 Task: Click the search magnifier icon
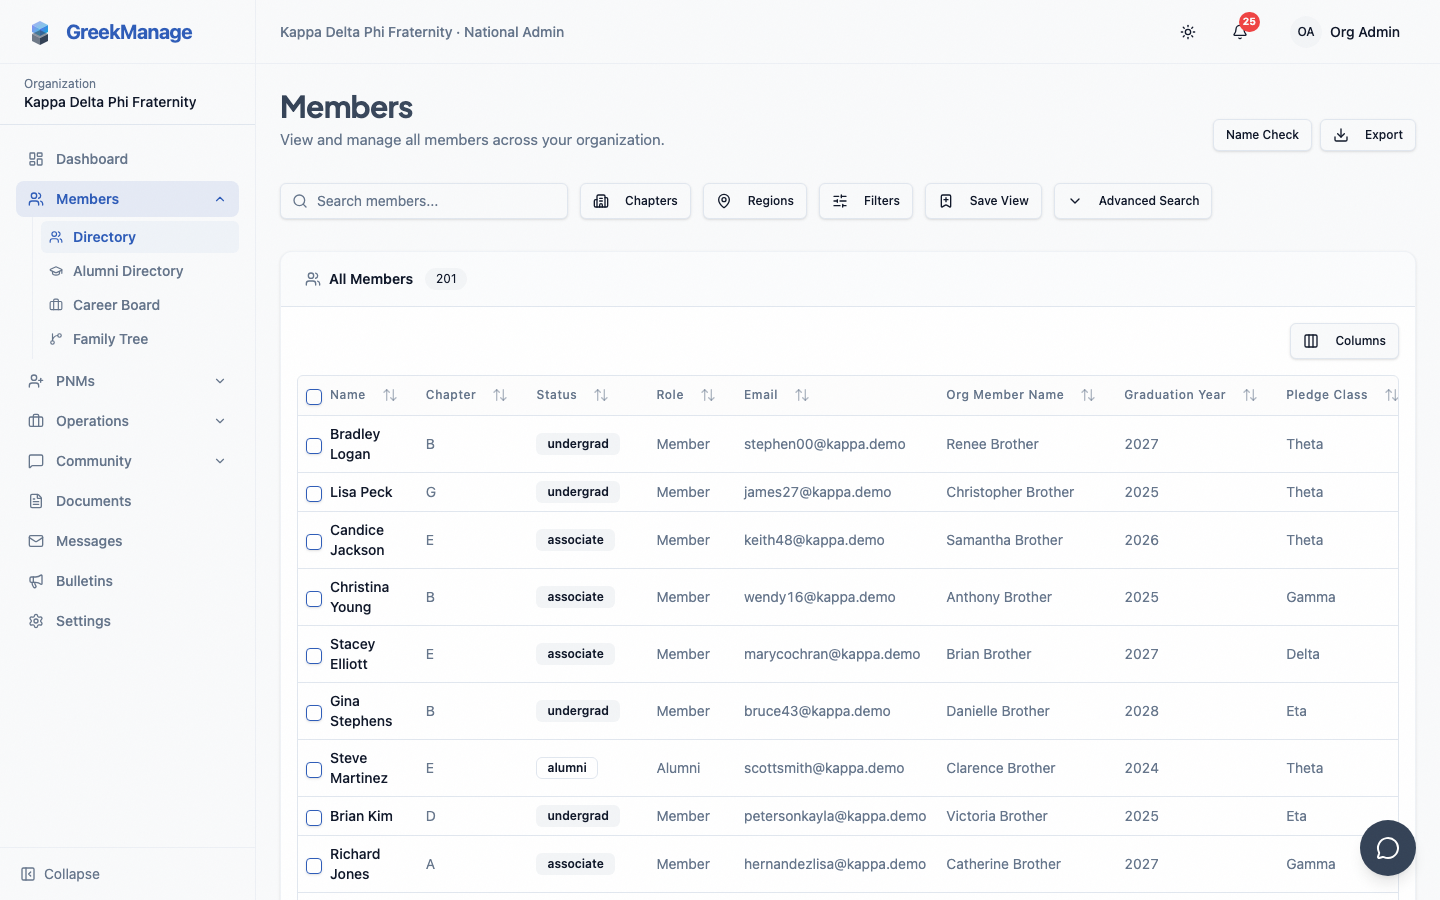(300, 201)
